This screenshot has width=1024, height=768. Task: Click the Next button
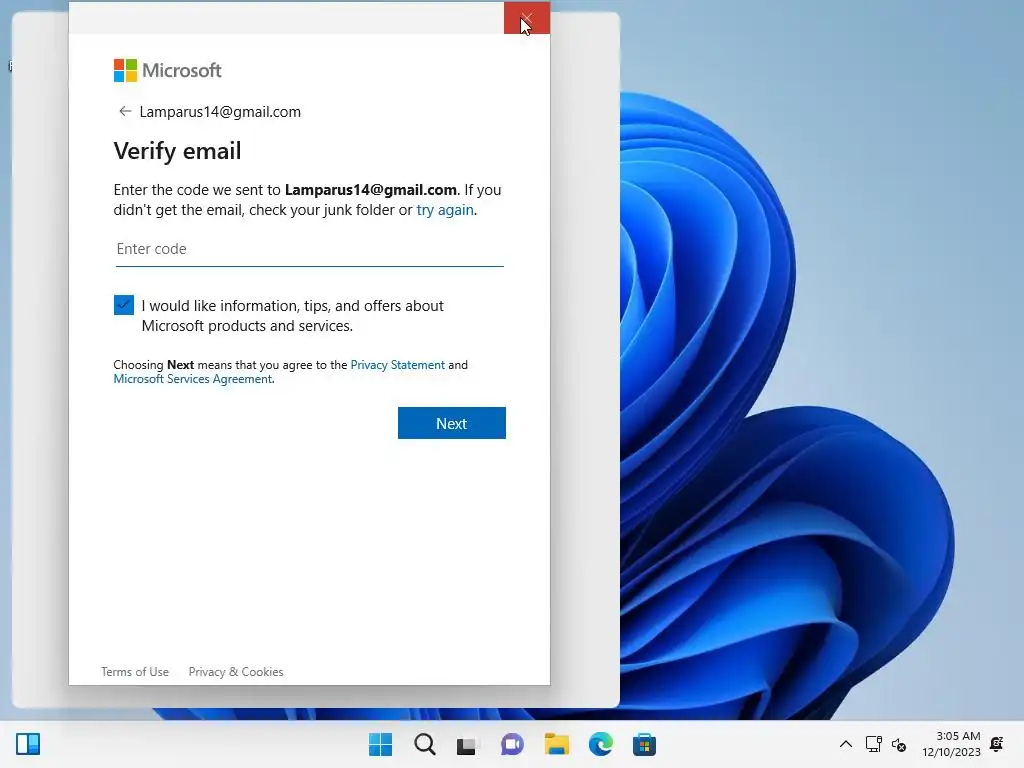coord(451,423)
